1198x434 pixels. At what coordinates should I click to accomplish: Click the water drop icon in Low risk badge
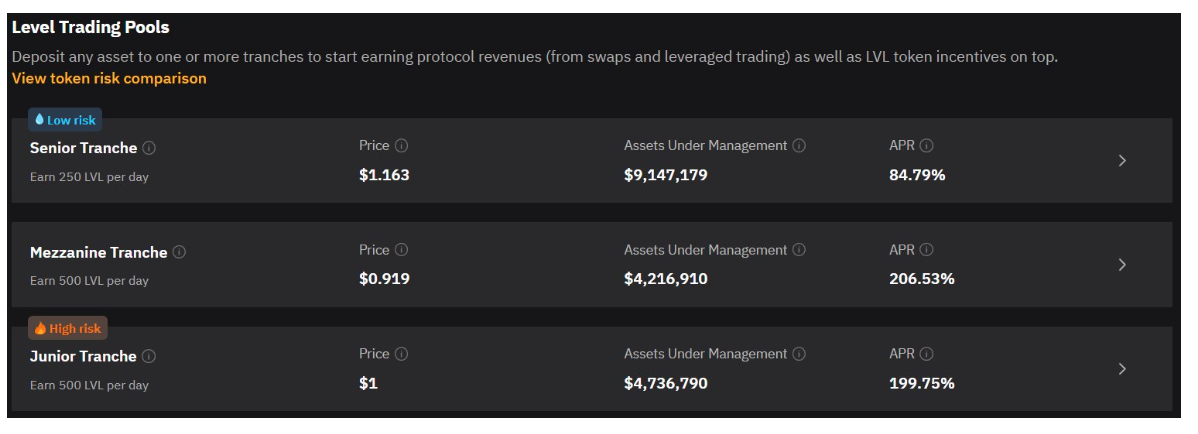40,119
